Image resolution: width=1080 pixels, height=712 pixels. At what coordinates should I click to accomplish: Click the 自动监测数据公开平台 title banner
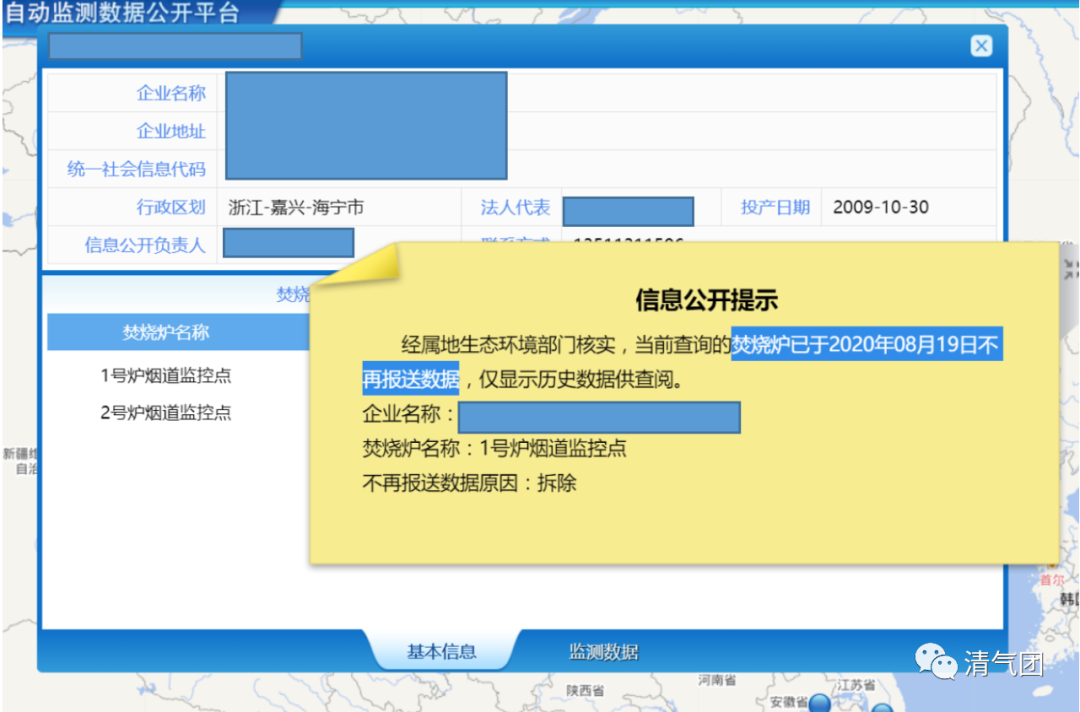(122, 14)
